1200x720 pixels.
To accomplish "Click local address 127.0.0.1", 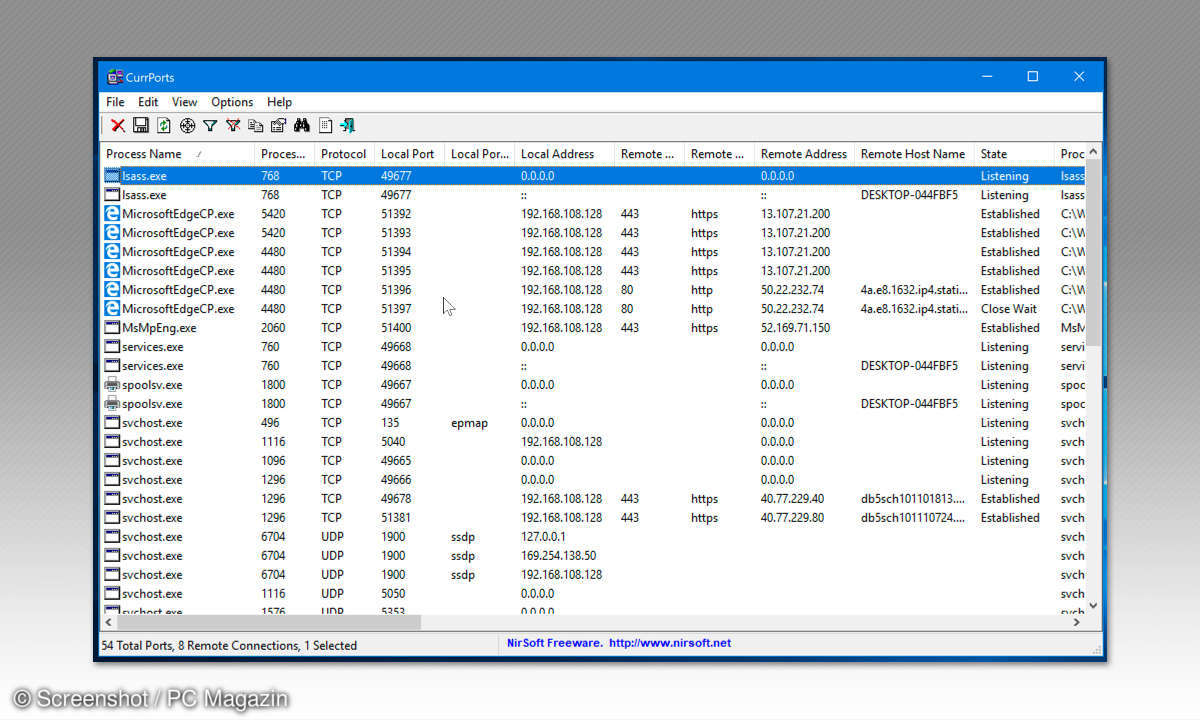I will tap(545, 537).
